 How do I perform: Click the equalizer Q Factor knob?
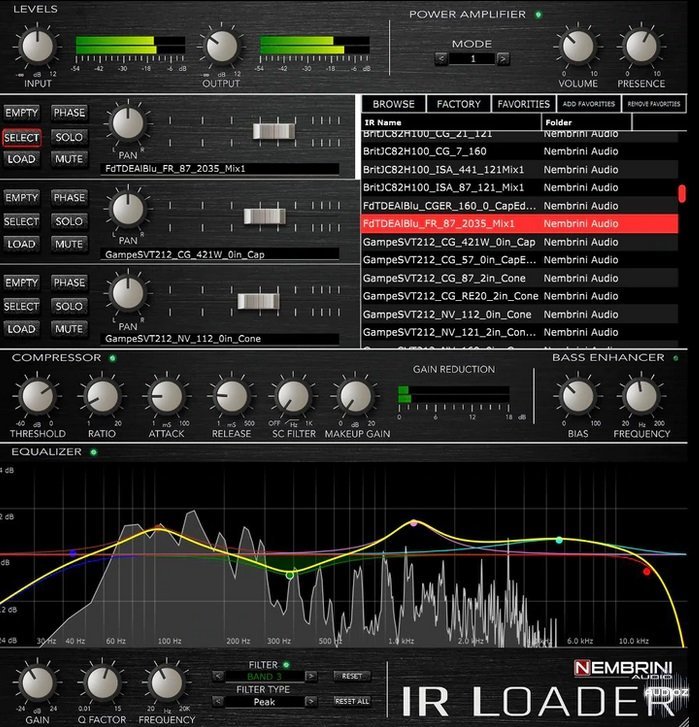point(102,683)
